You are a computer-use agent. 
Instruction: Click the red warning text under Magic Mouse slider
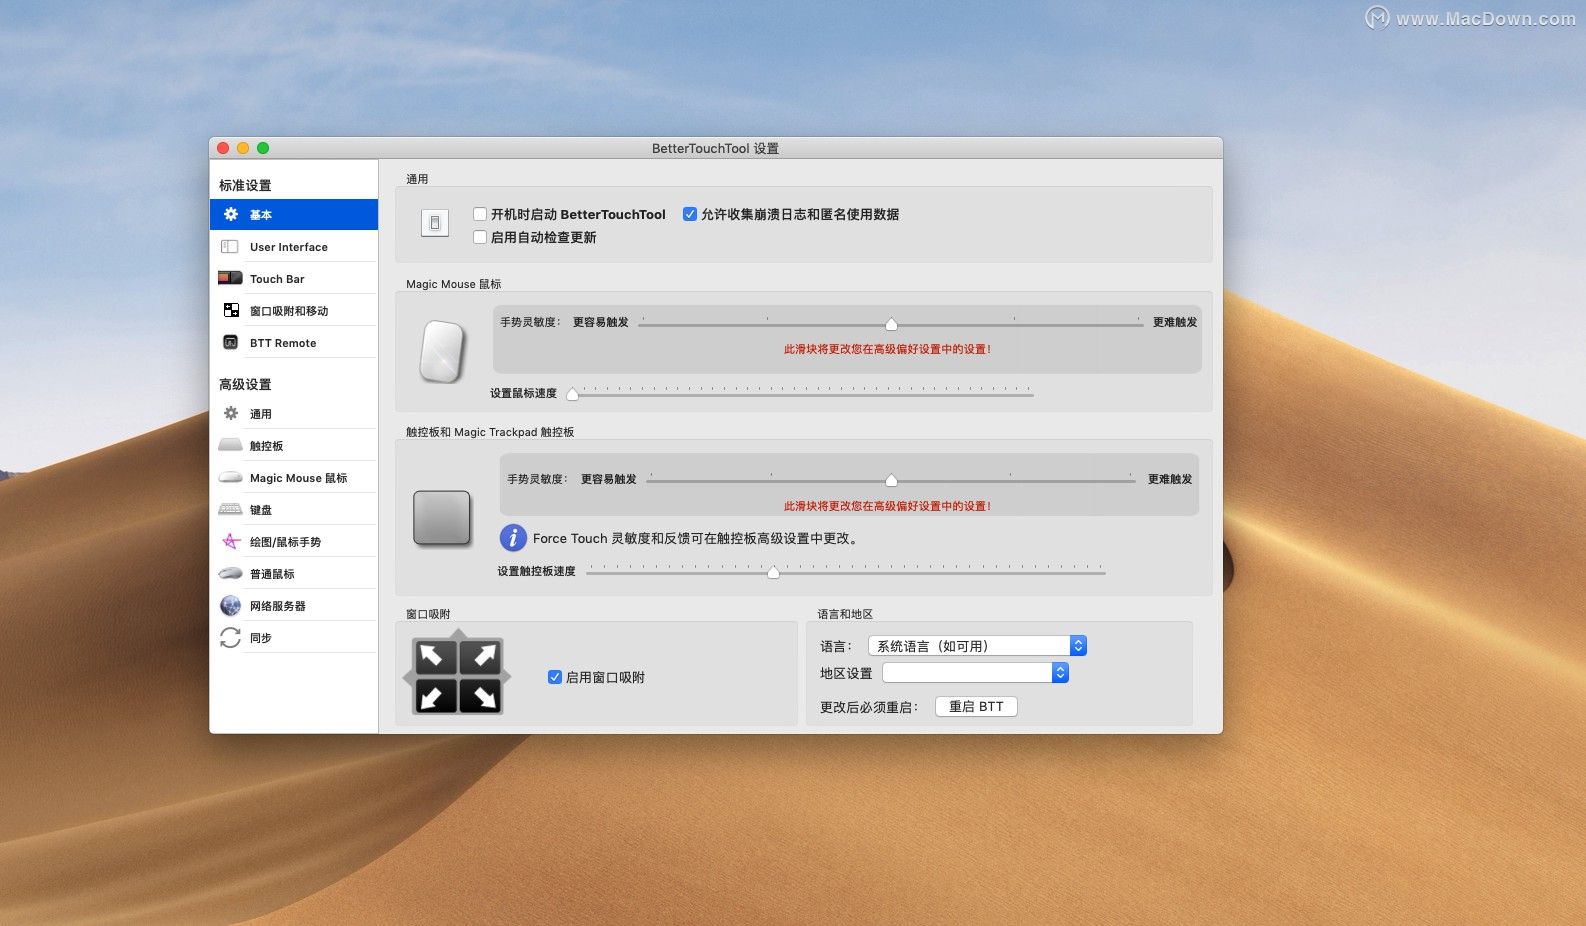click(x=887, y=349)
